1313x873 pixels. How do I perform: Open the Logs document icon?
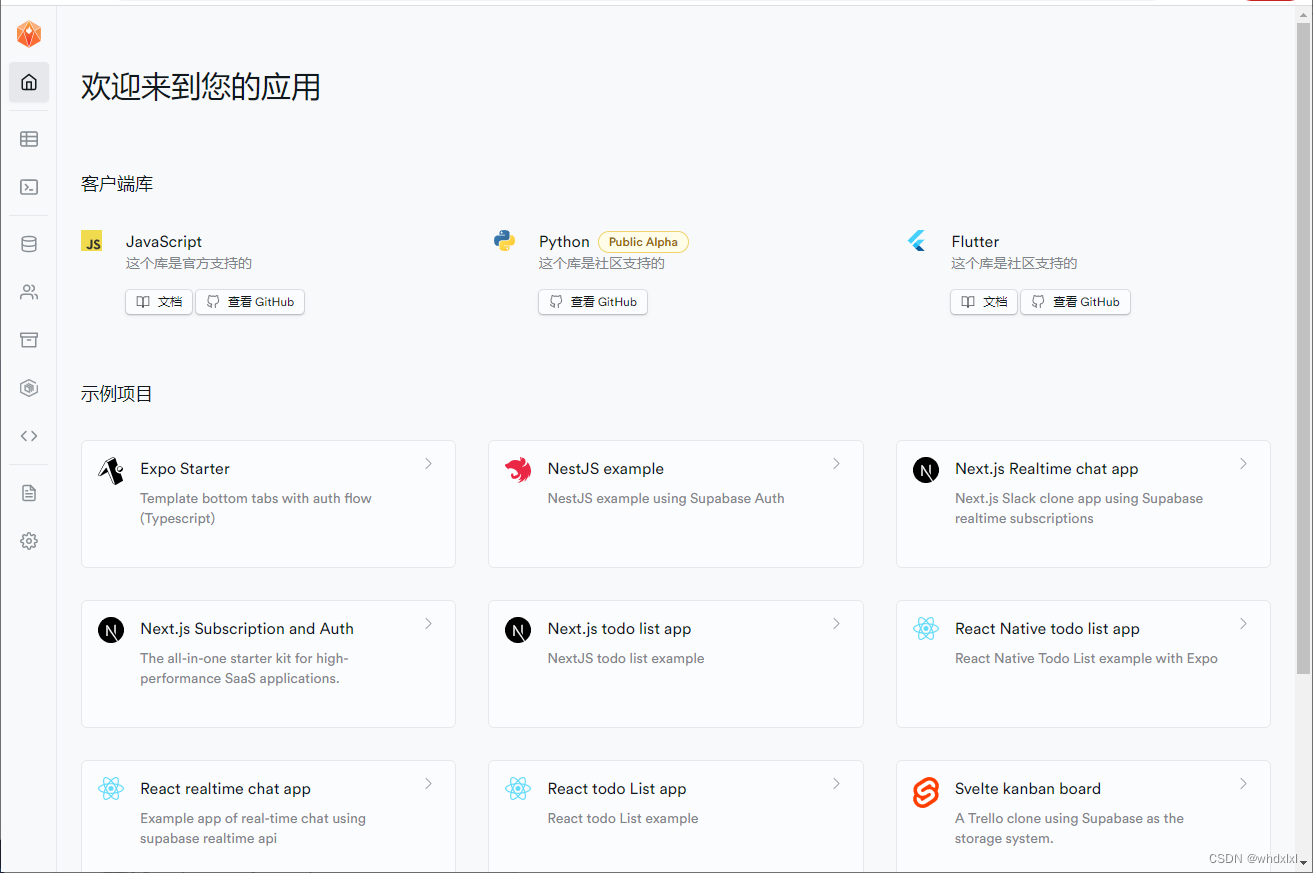click(x=28, y=492)
